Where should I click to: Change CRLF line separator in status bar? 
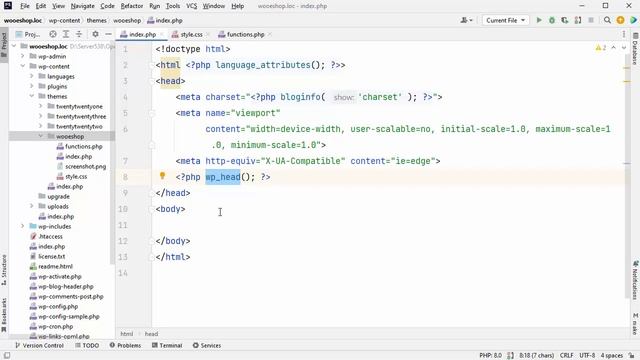tap(567, 356)
